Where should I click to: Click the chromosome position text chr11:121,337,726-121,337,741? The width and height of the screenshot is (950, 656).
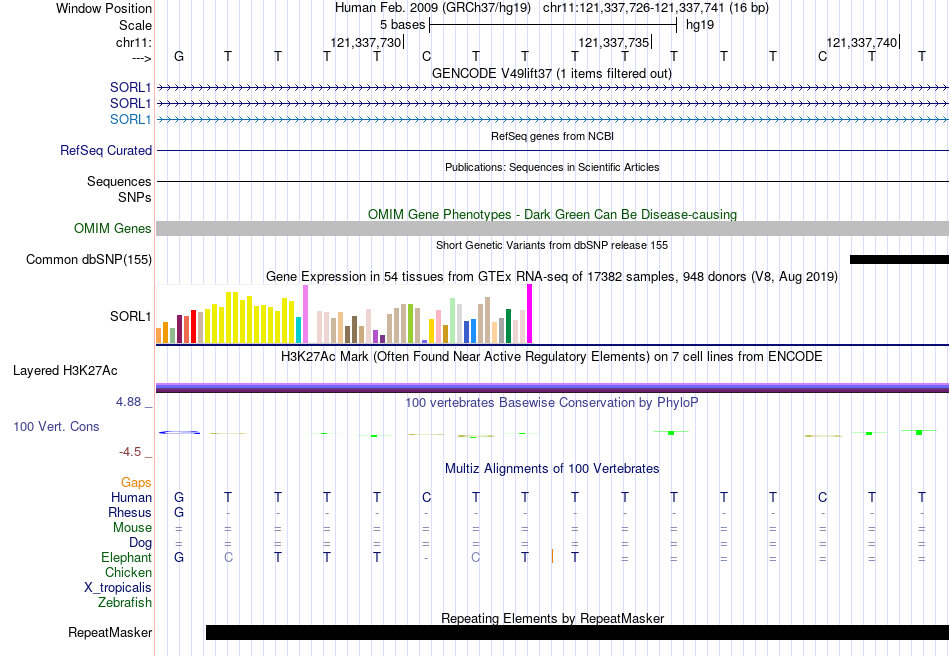coord(656,8)
